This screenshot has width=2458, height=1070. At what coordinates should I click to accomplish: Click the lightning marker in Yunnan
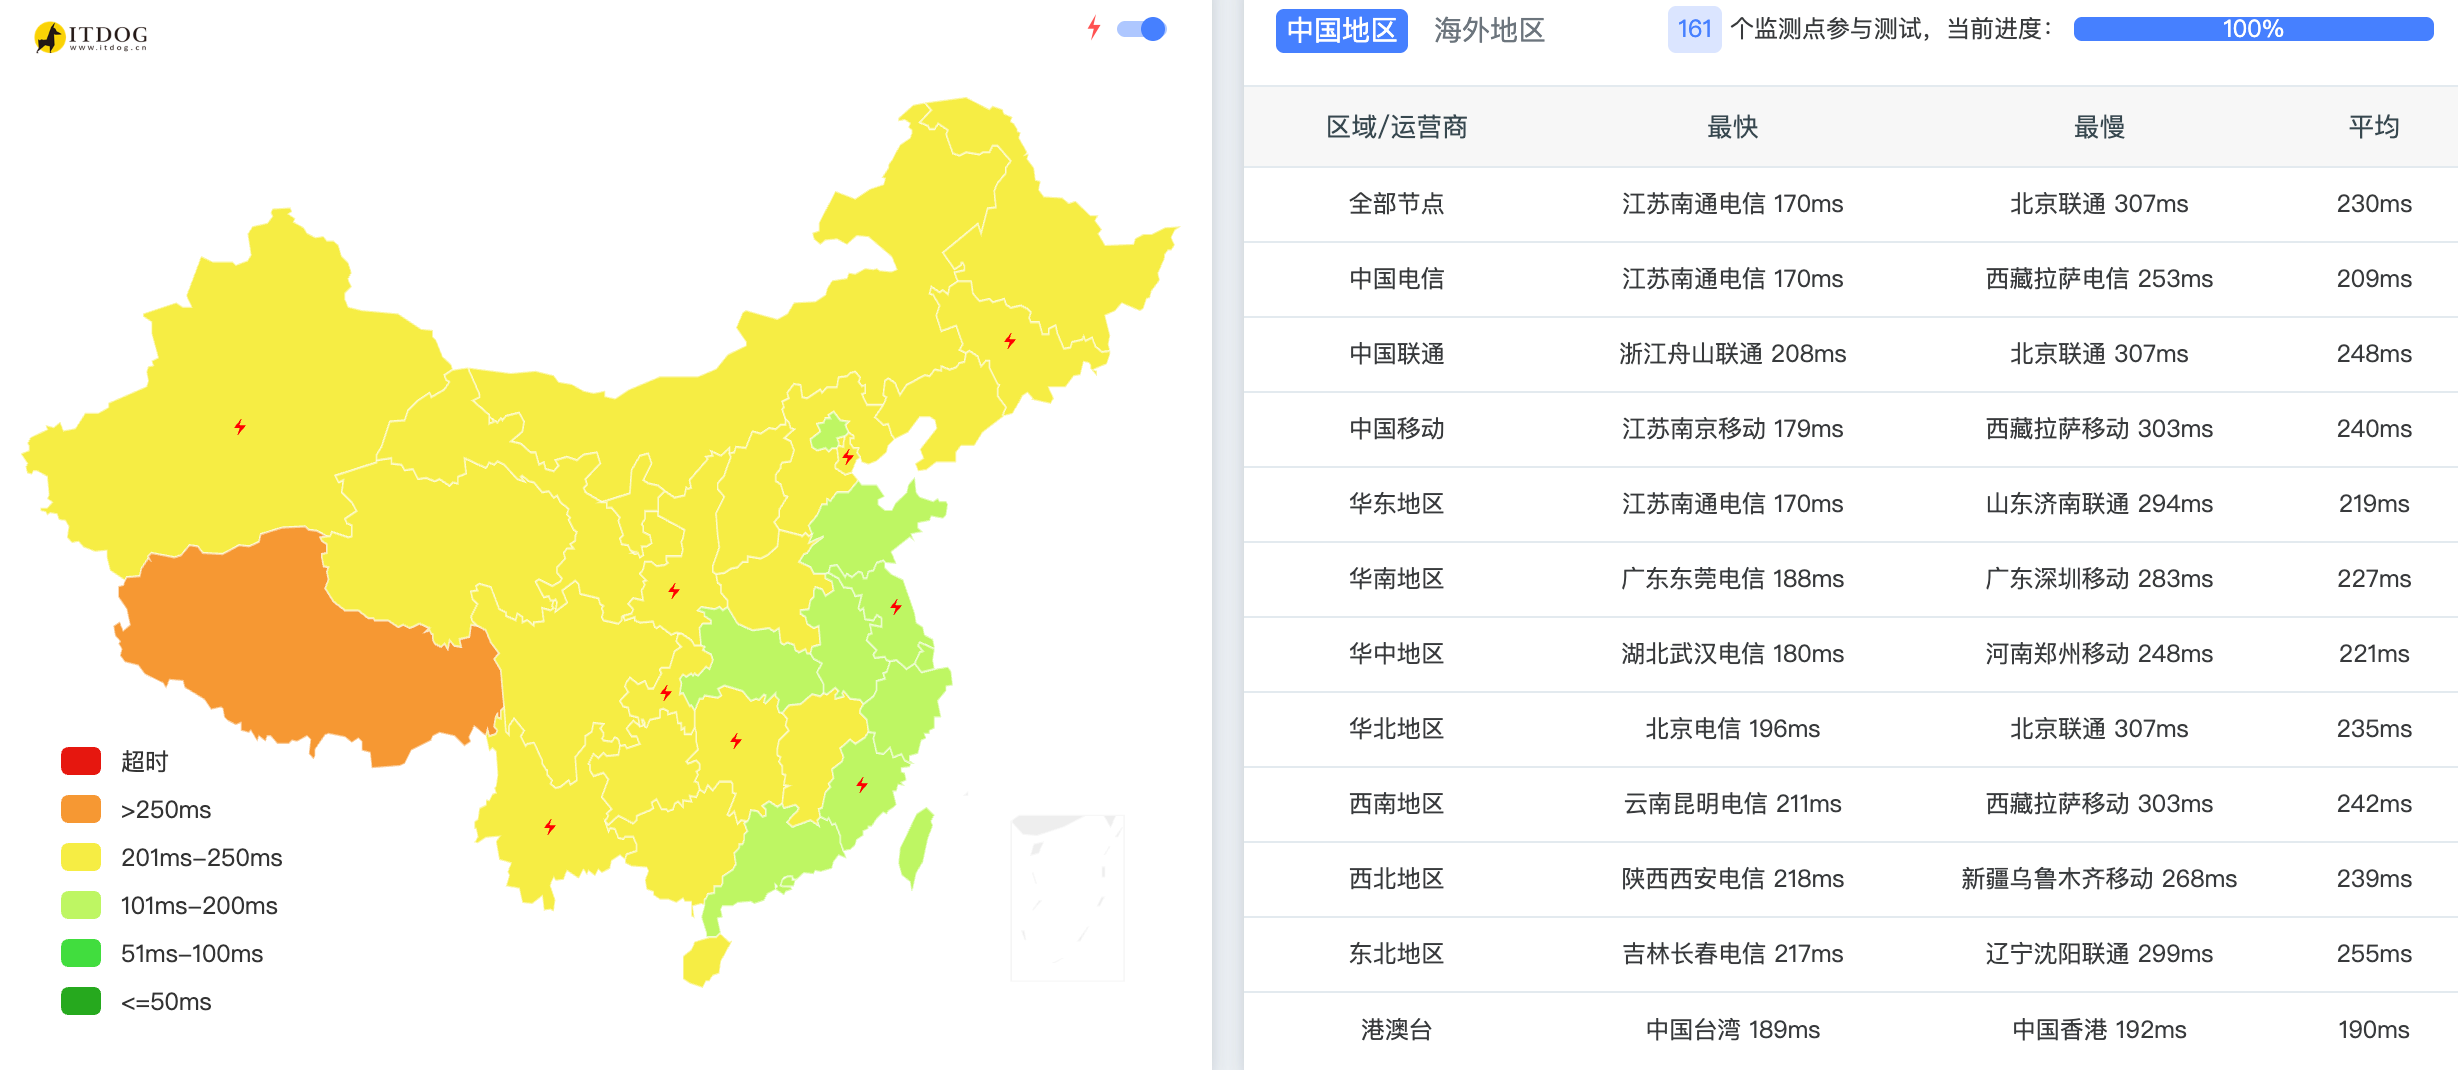550,826
